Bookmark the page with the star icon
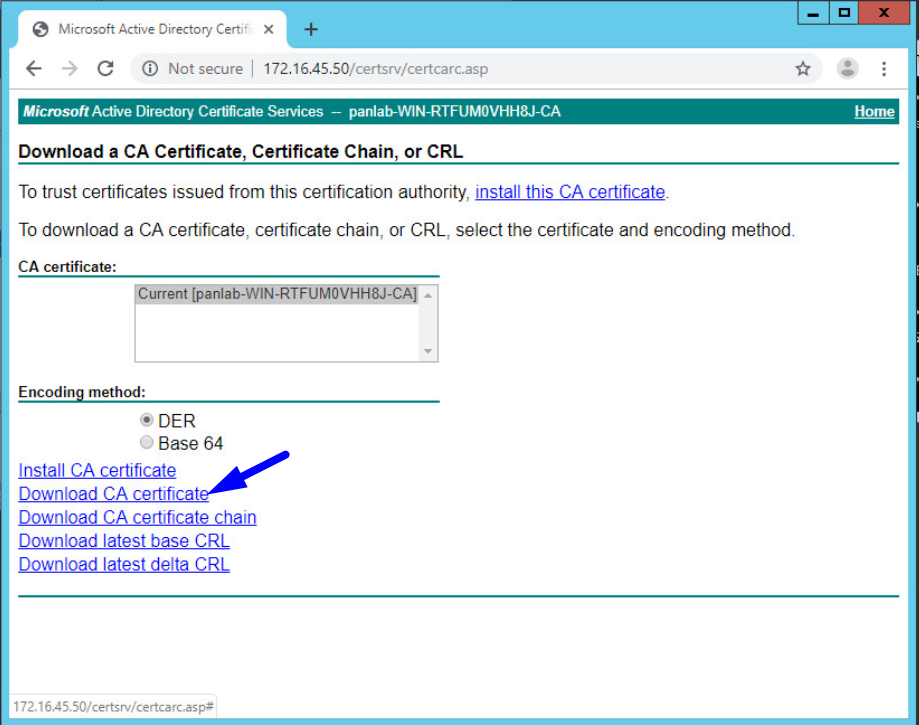The image size is (919, 725). [803, 68]
